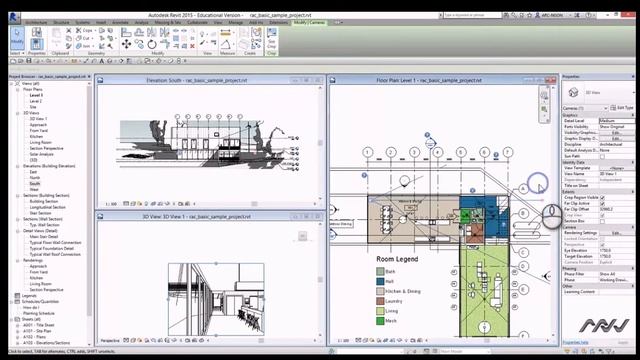Select the Modify tool in ribbon

[x=17, y=37]
